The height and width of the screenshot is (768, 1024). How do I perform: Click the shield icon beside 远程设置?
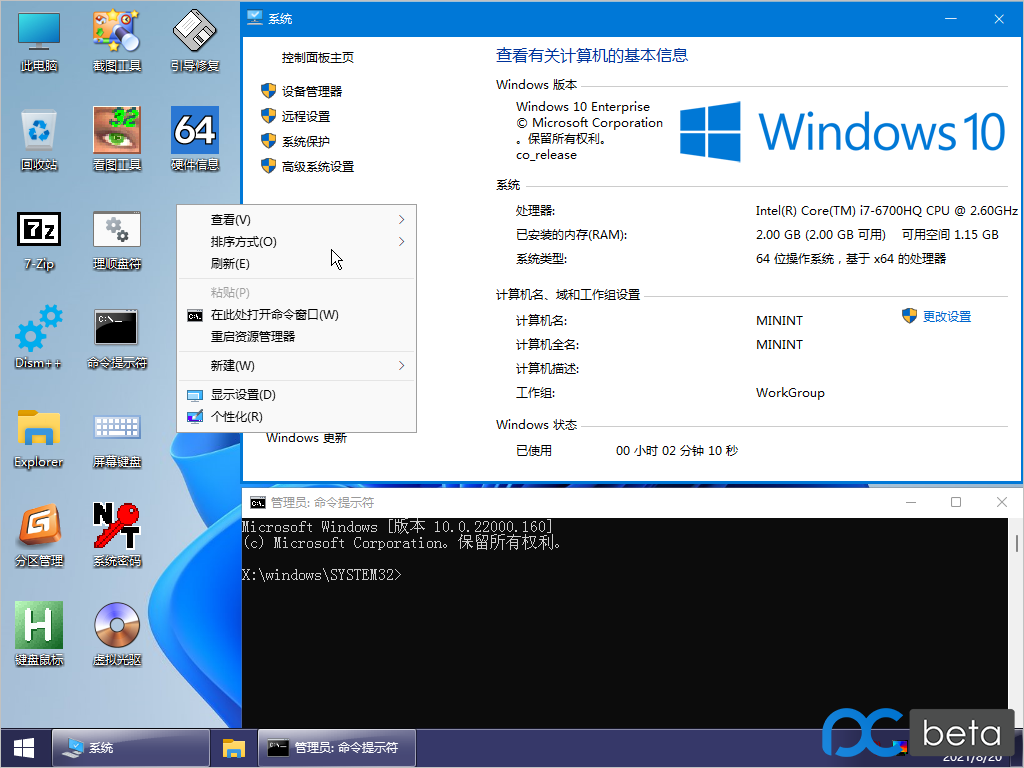pyautogui.click(x=268, y=116)
